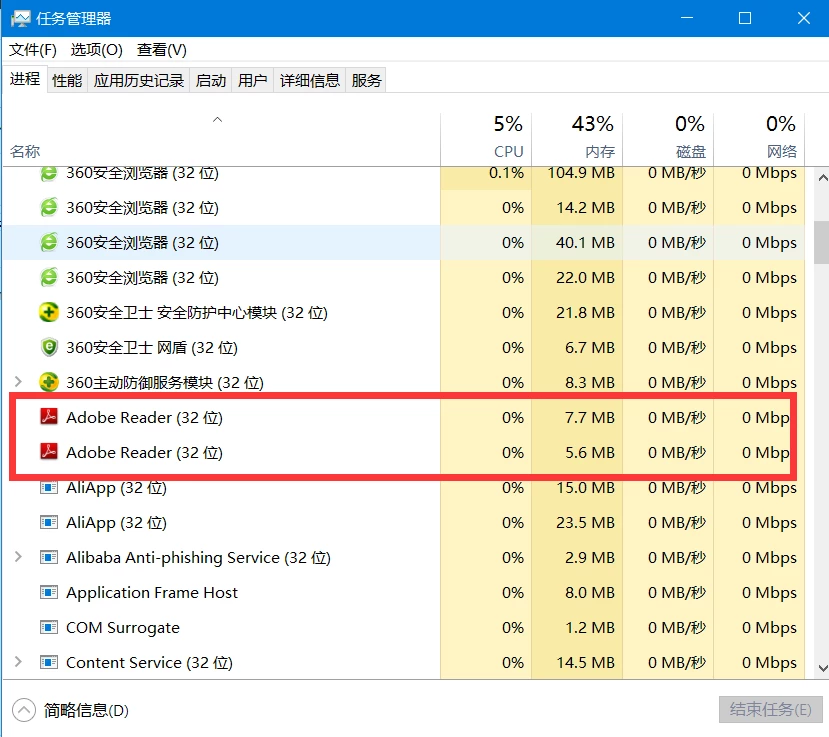The image size is (829, 737).
Task: Switch to the 用户 tab
Action: point(252,80)
